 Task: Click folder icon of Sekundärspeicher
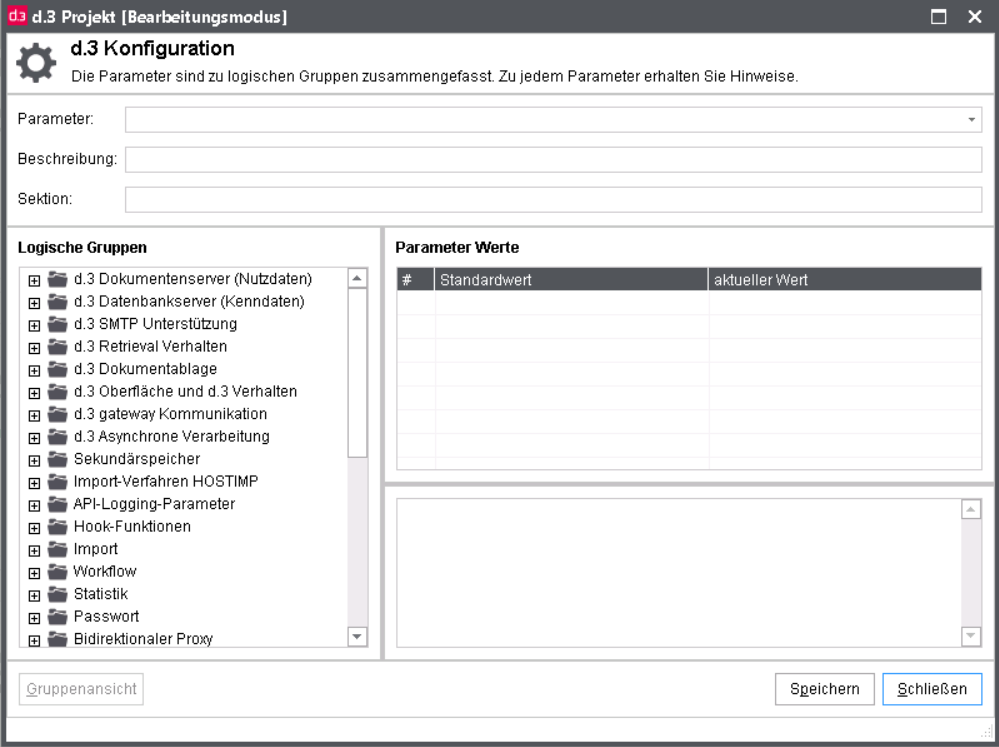point(57,459)
